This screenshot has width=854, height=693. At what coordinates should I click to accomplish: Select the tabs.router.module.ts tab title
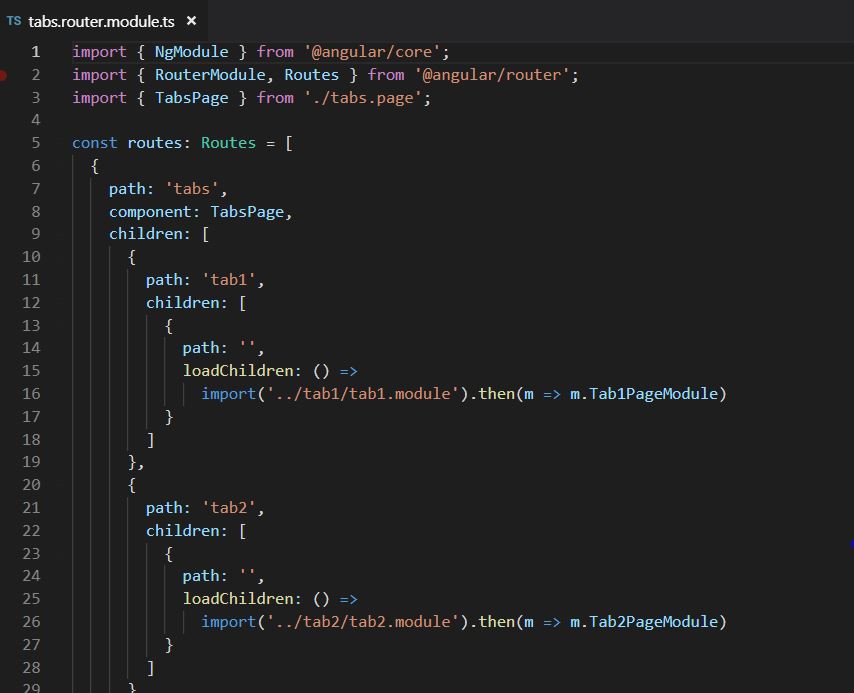pos(101,21)
